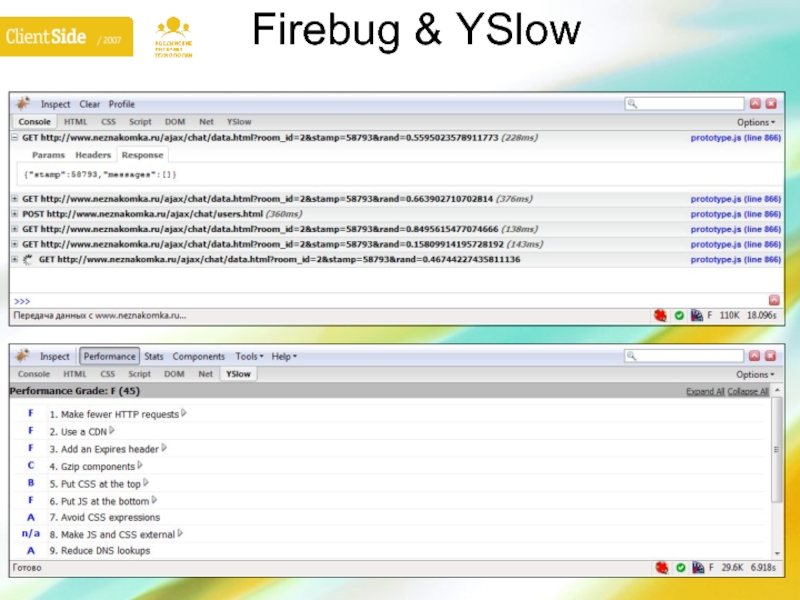Expand the Put CSS at the top rule
Screen dimensions: 800x600
coord(146,483)
